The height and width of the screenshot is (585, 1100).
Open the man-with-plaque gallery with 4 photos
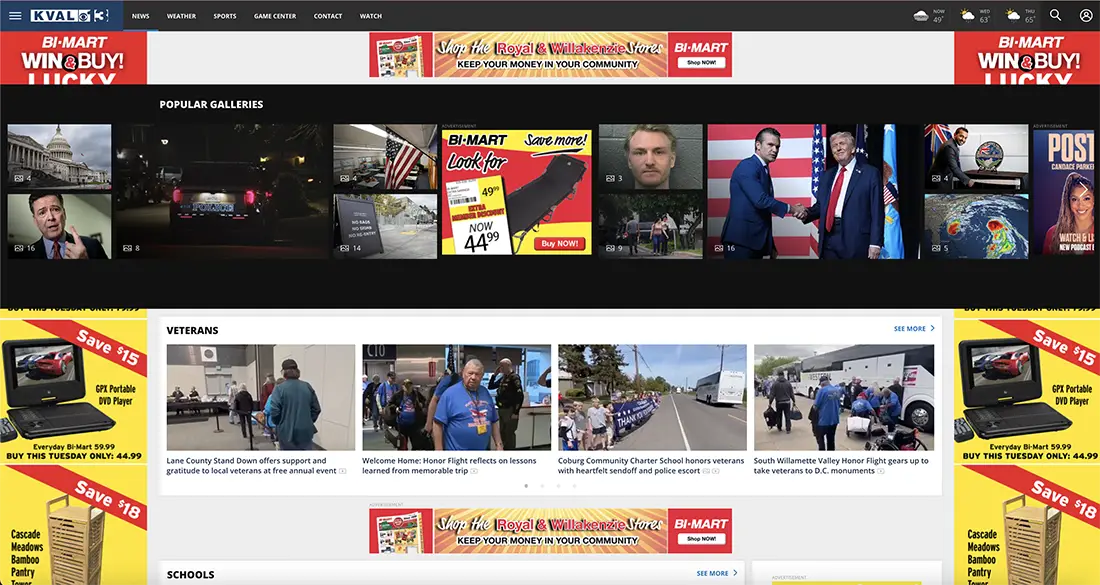[977, 156]
